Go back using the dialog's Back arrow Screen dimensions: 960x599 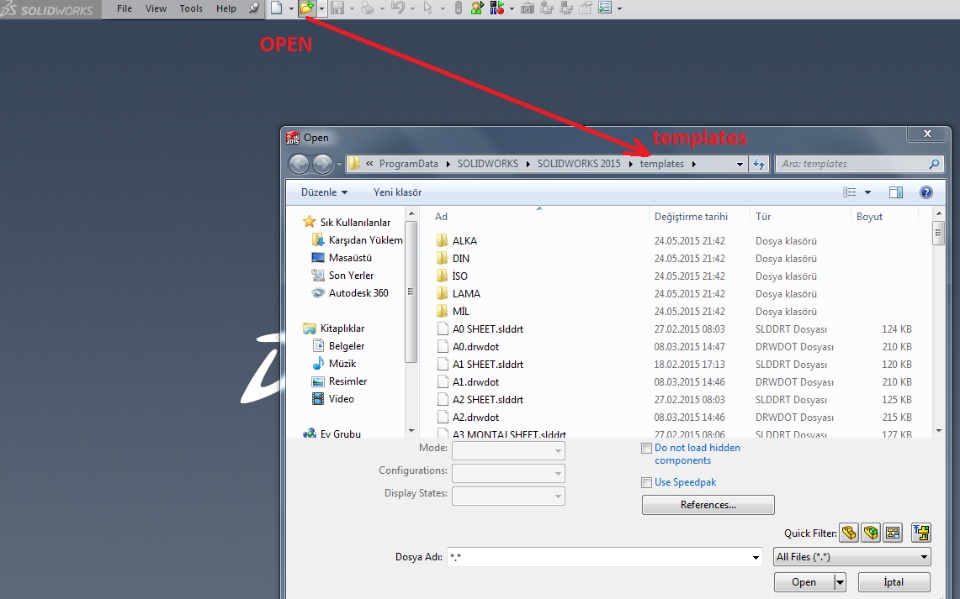pyautogui.click(x=299, y=164)
